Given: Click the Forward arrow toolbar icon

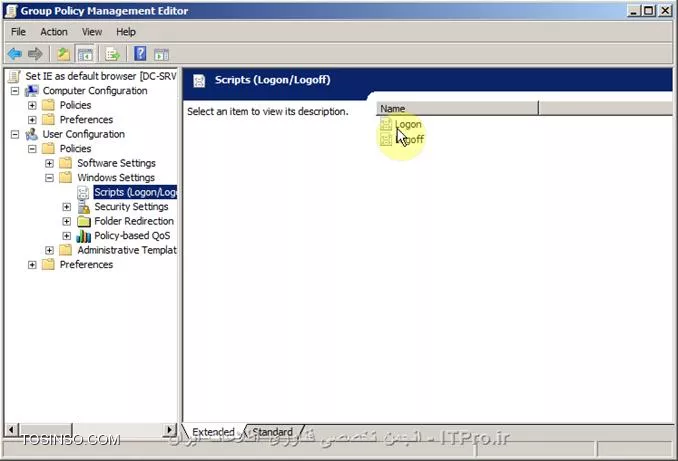Looking at the screenshot, I should click(x=35, y=54).
